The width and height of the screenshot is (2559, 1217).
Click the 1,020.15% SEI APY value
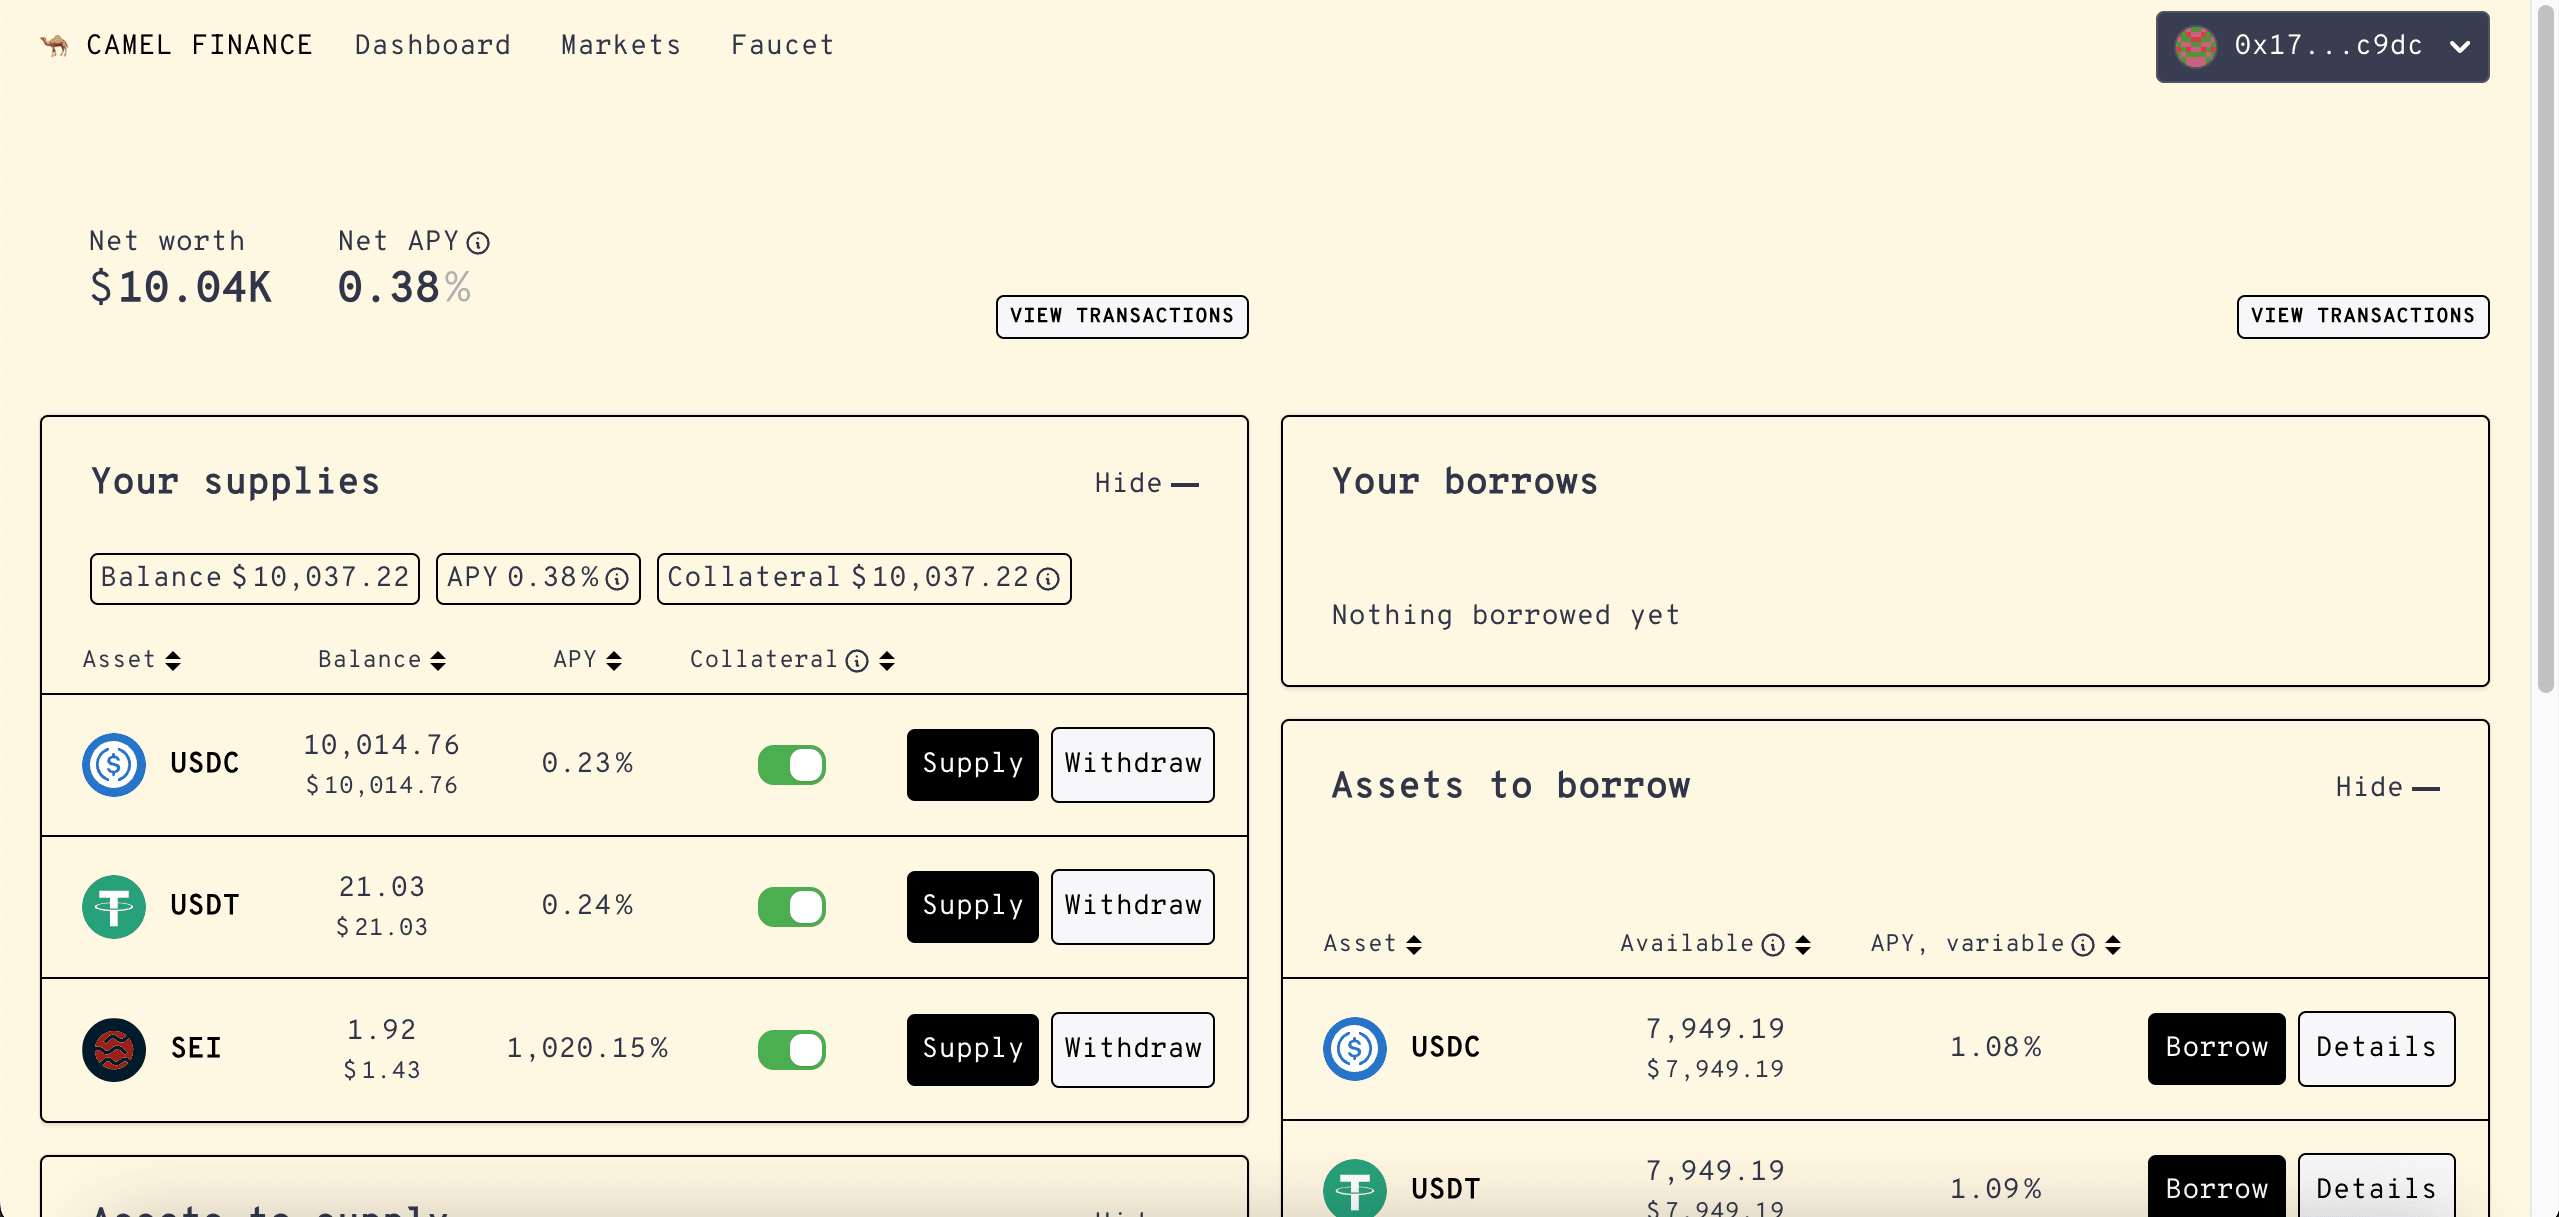point(588,1049)
